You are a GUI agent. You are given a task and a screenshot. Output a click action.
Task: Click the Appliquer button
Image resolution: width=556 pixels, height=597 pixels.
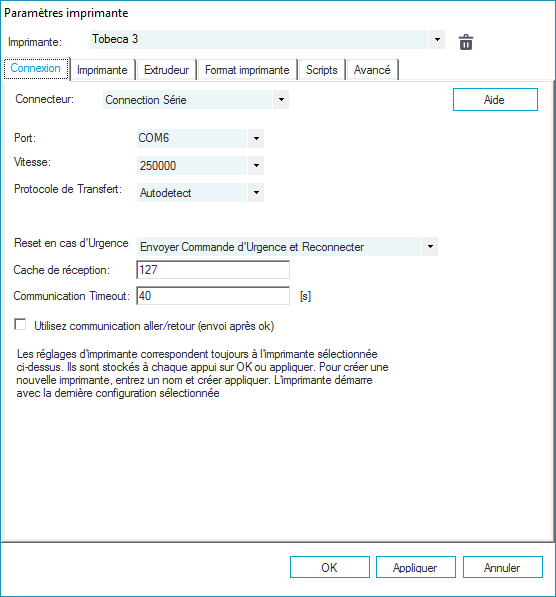pyautogui.click(x=415, y=567)
